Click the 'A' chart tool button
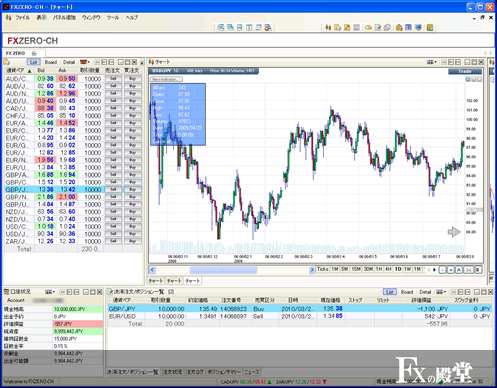 click(459, 270)
